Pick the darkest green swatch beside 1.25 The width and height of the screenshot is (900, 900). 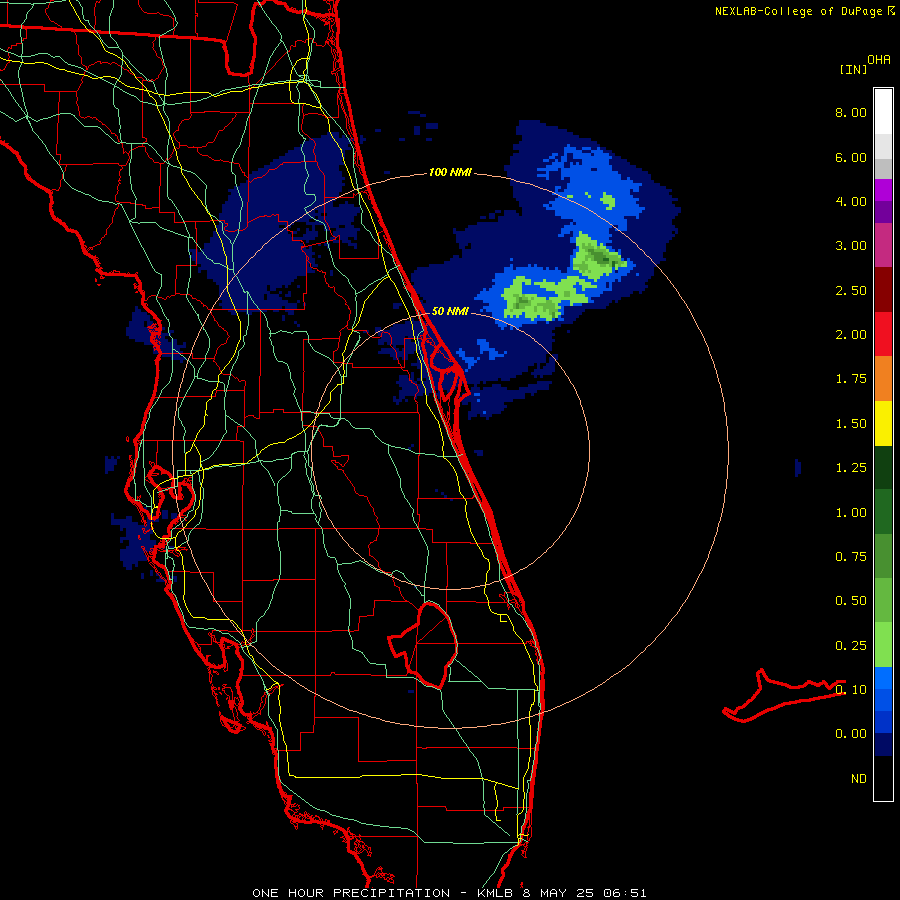(x=883, y=467)
